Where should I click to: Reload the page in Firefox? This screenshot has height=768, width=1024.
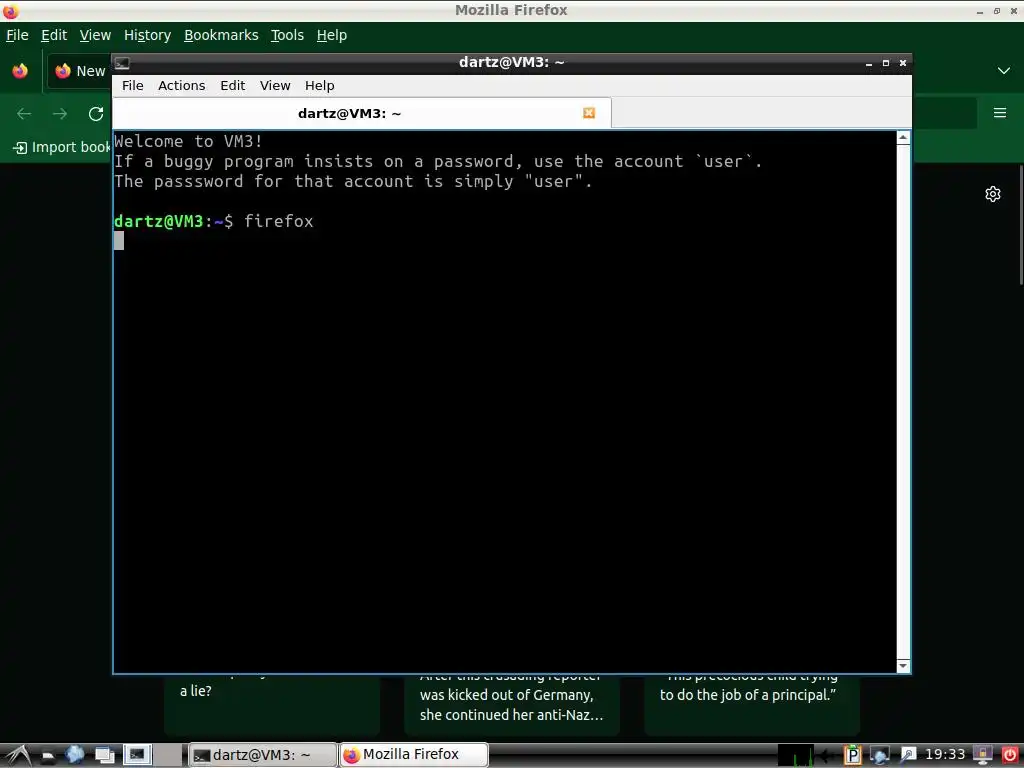[96, 114]
